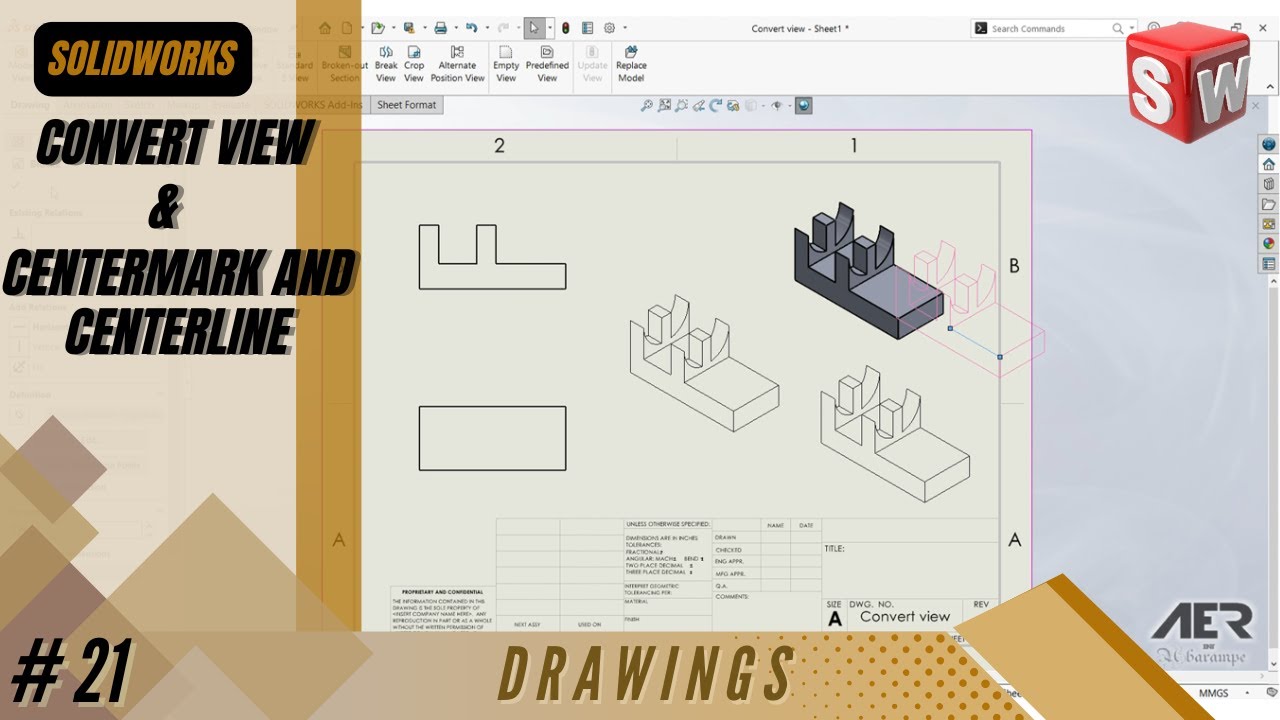
Task: Switch to the Sheet Format tab
Action: tap(406, 105)
